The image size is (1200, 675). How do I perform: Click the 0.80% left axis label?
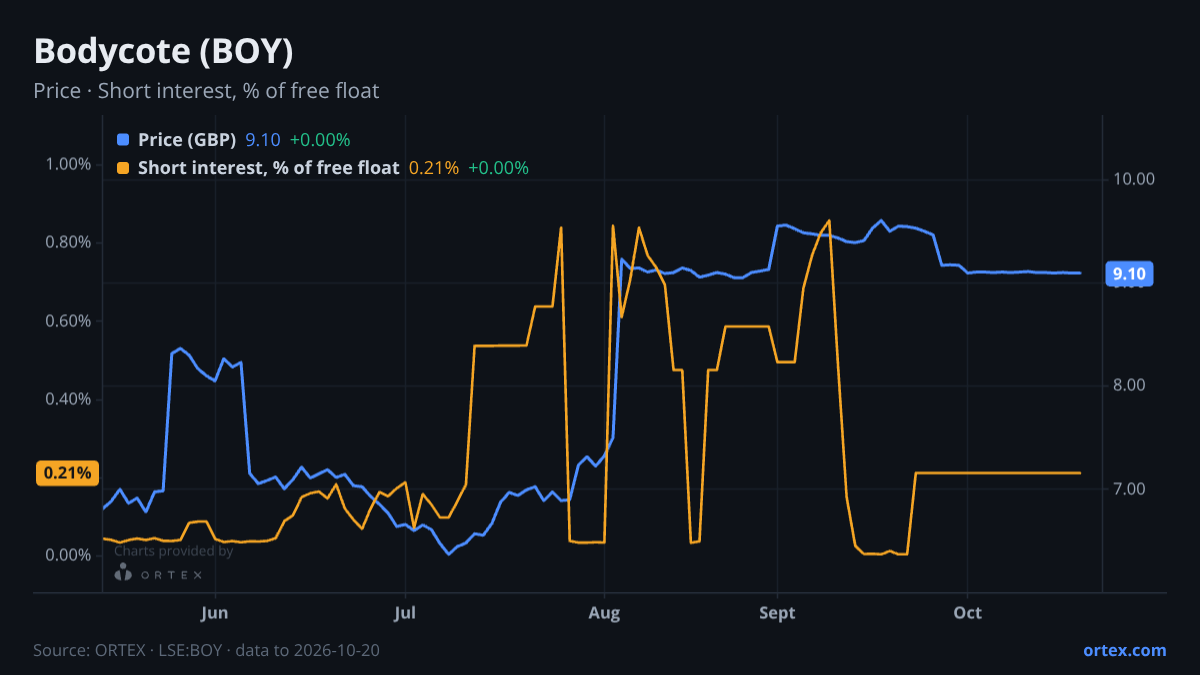[x=69, y=242]
